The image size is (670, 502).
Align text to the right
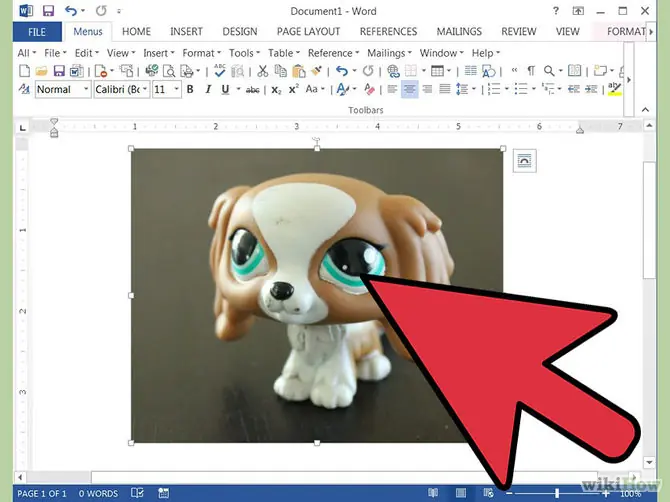pyautogui.click(x=427, y=89)
